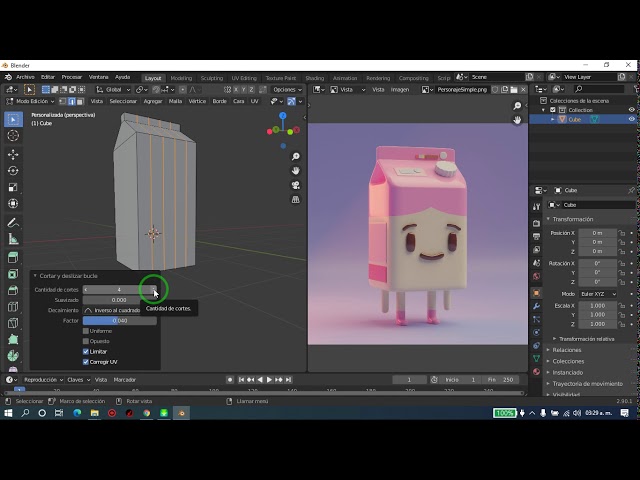Open the Archivo menu

pyautogui.click(x=25, y=77)
